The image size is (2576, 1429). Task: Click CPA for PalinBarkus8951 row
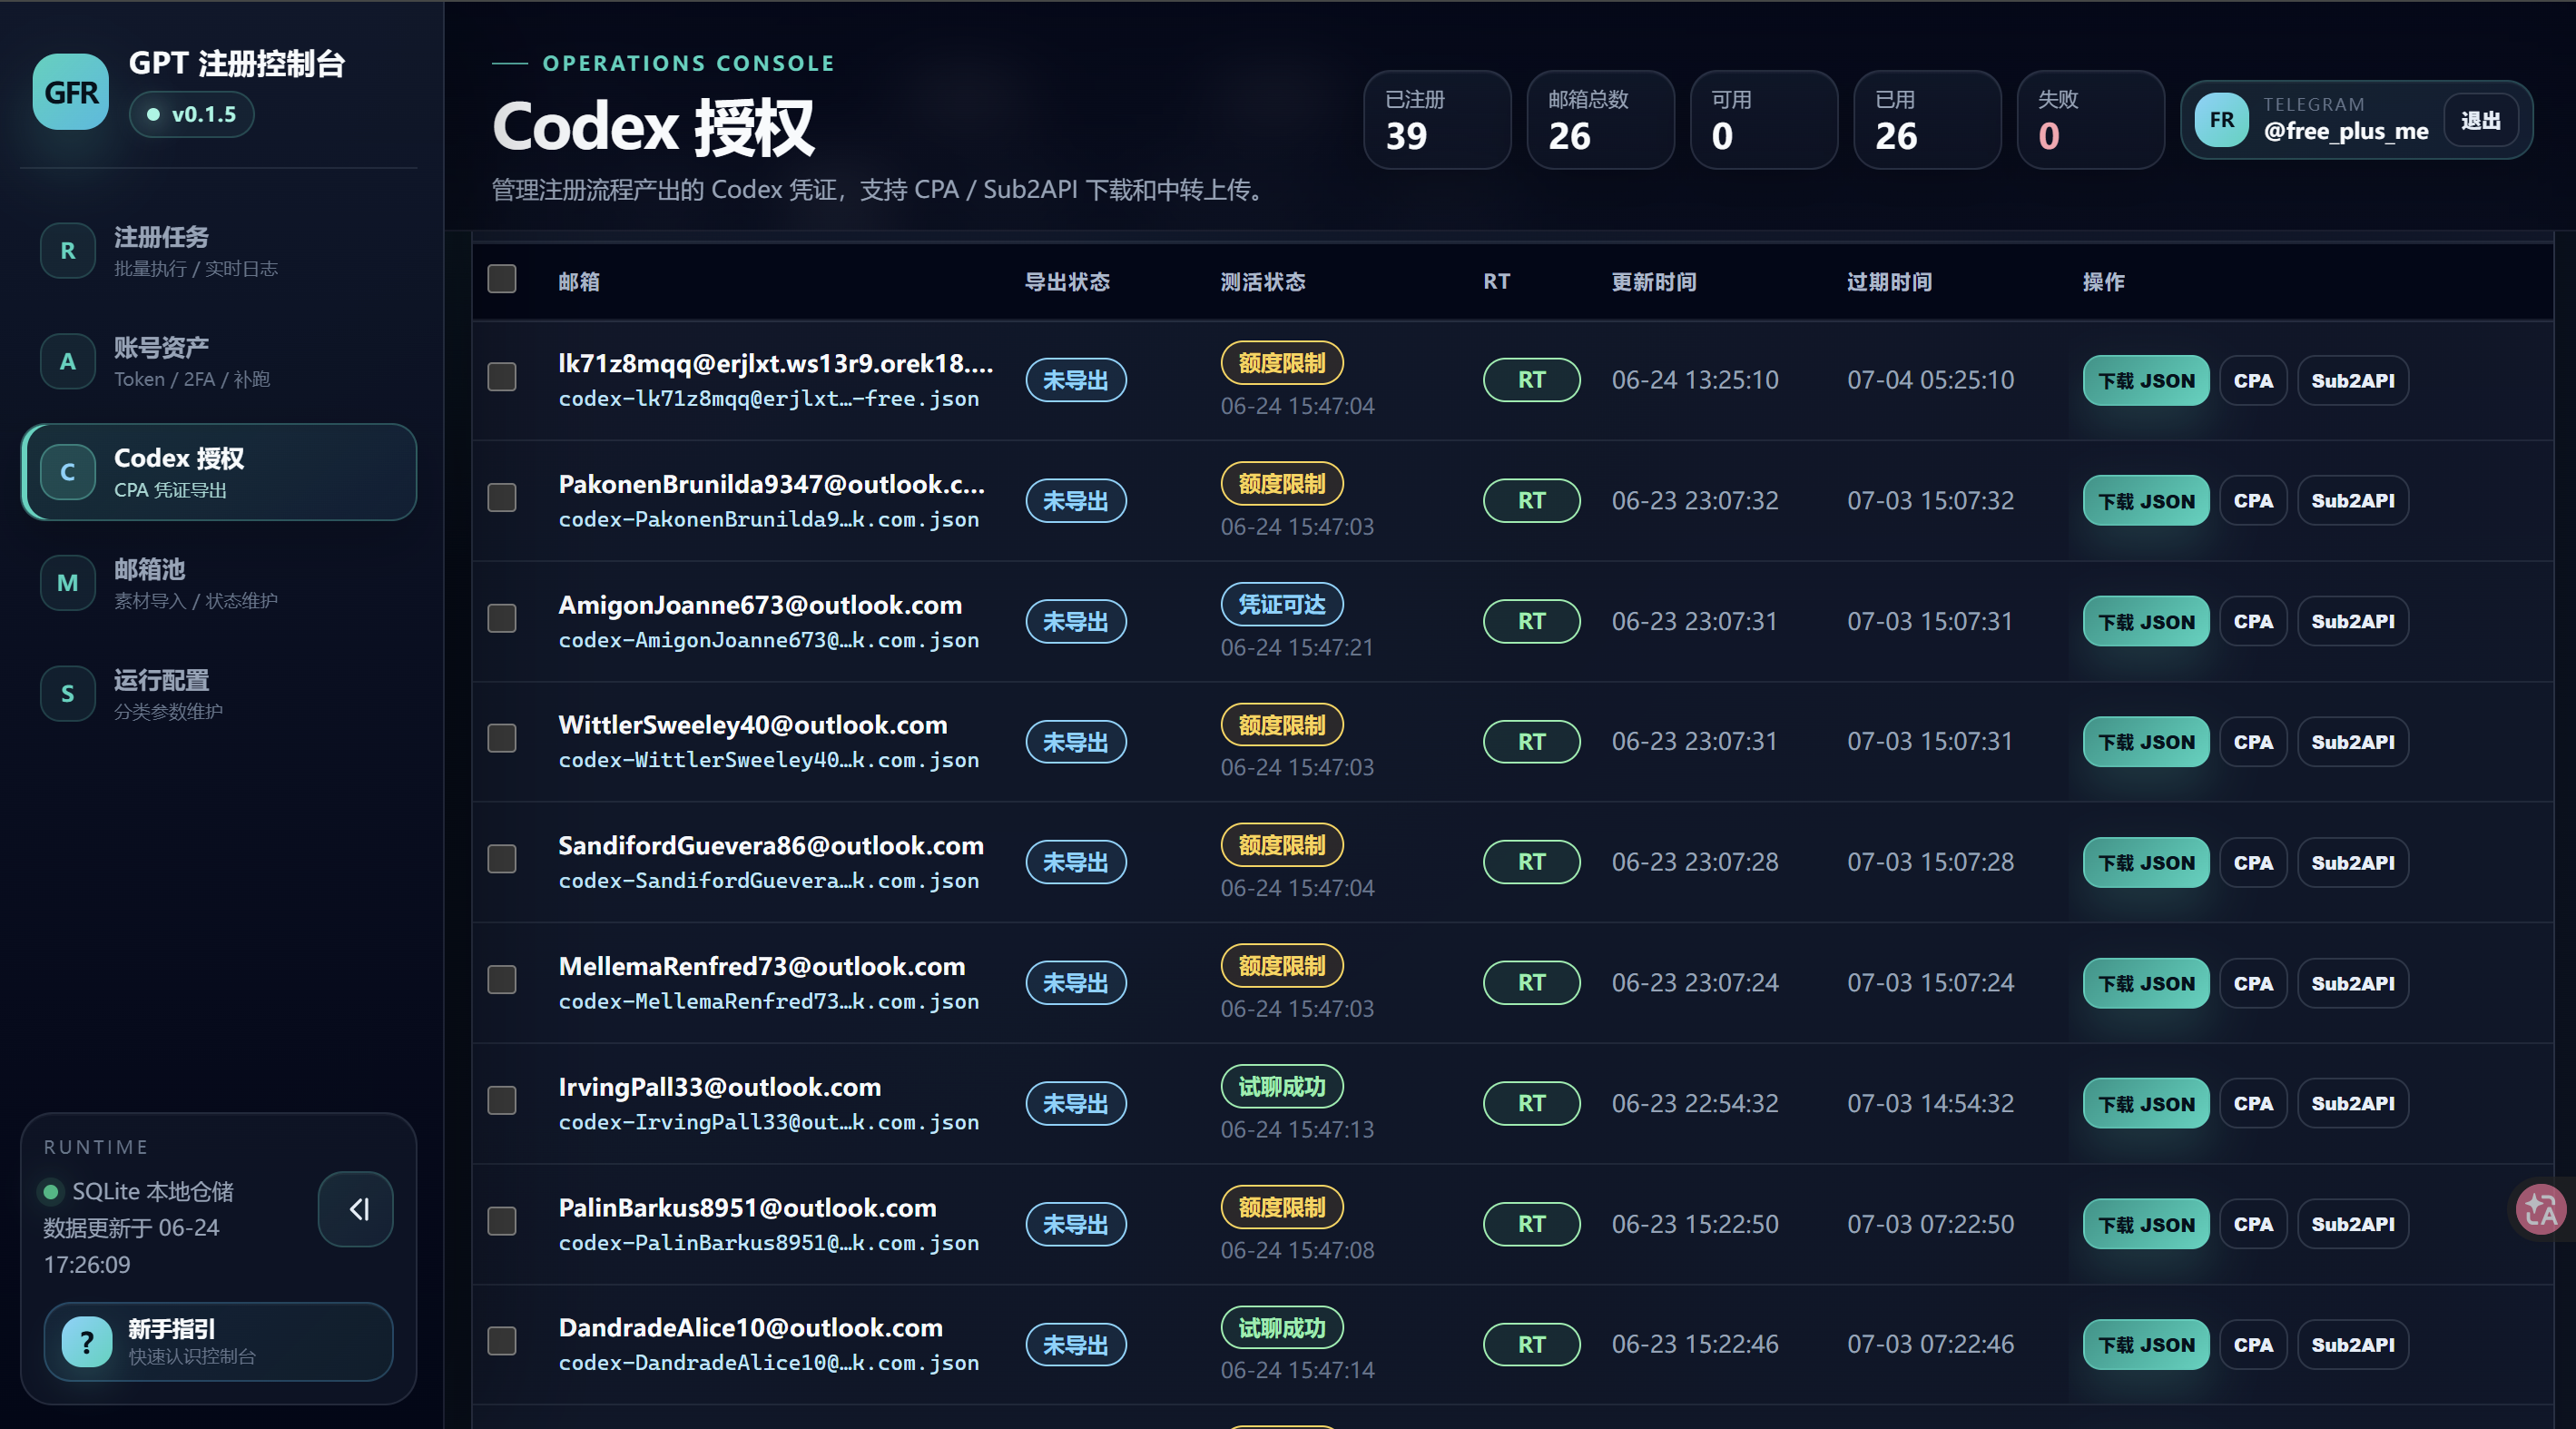pyautogui.click(x=2253, y=1225)
